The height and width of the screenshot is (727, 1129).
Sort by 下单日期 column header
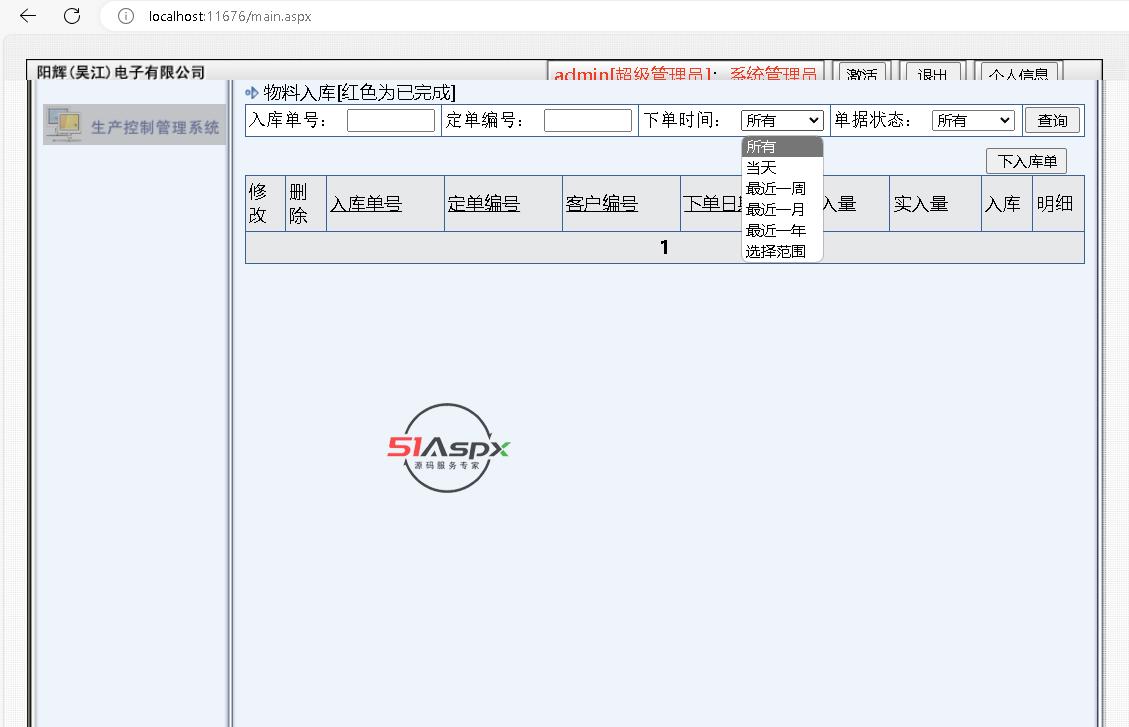pos(713,204)
